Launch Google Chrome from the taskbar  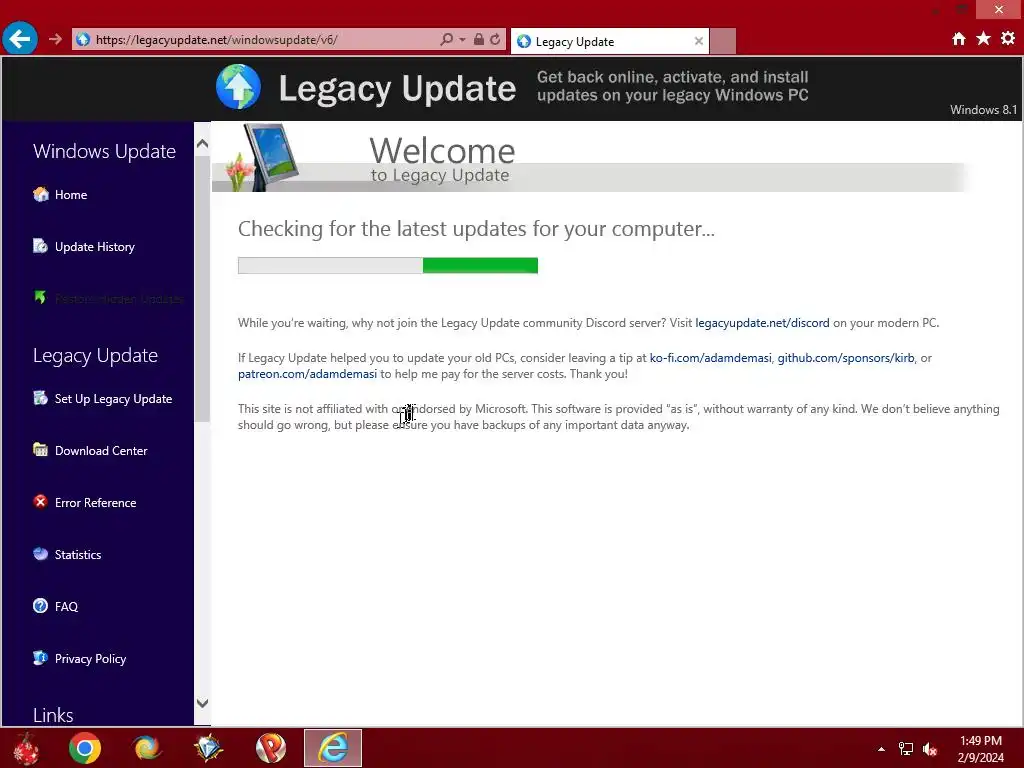click(x=85, y=748)
